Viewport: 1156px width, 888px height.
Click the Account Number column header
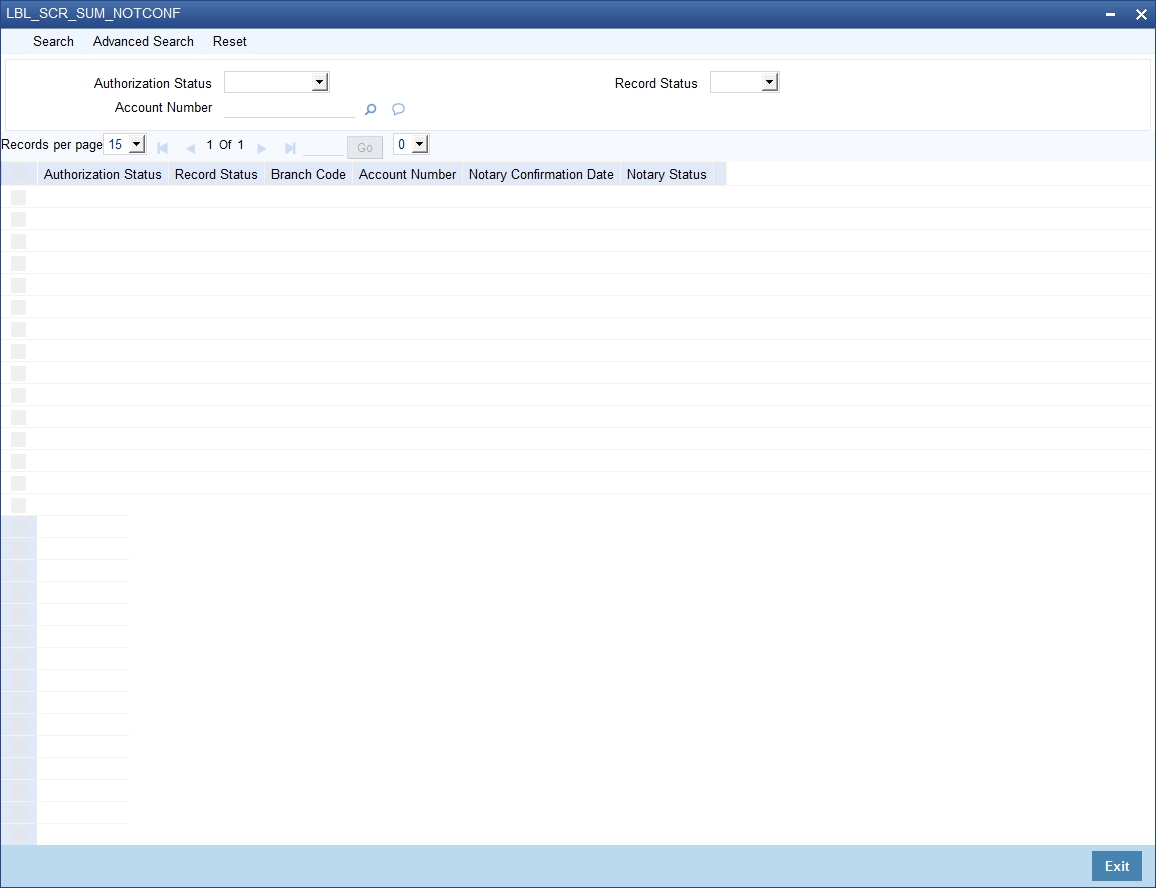407,175
